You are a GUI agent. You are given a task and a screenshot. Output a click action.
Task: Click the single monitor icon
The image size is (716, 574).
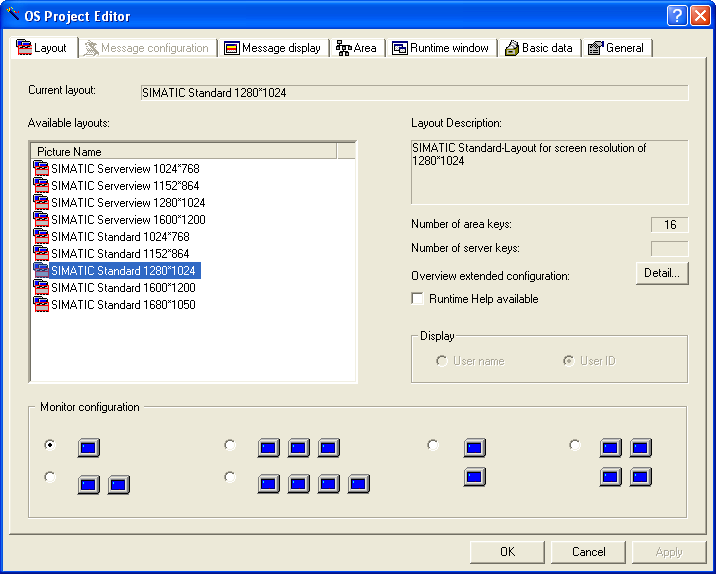pyautogui.click(x=89, y=448)
